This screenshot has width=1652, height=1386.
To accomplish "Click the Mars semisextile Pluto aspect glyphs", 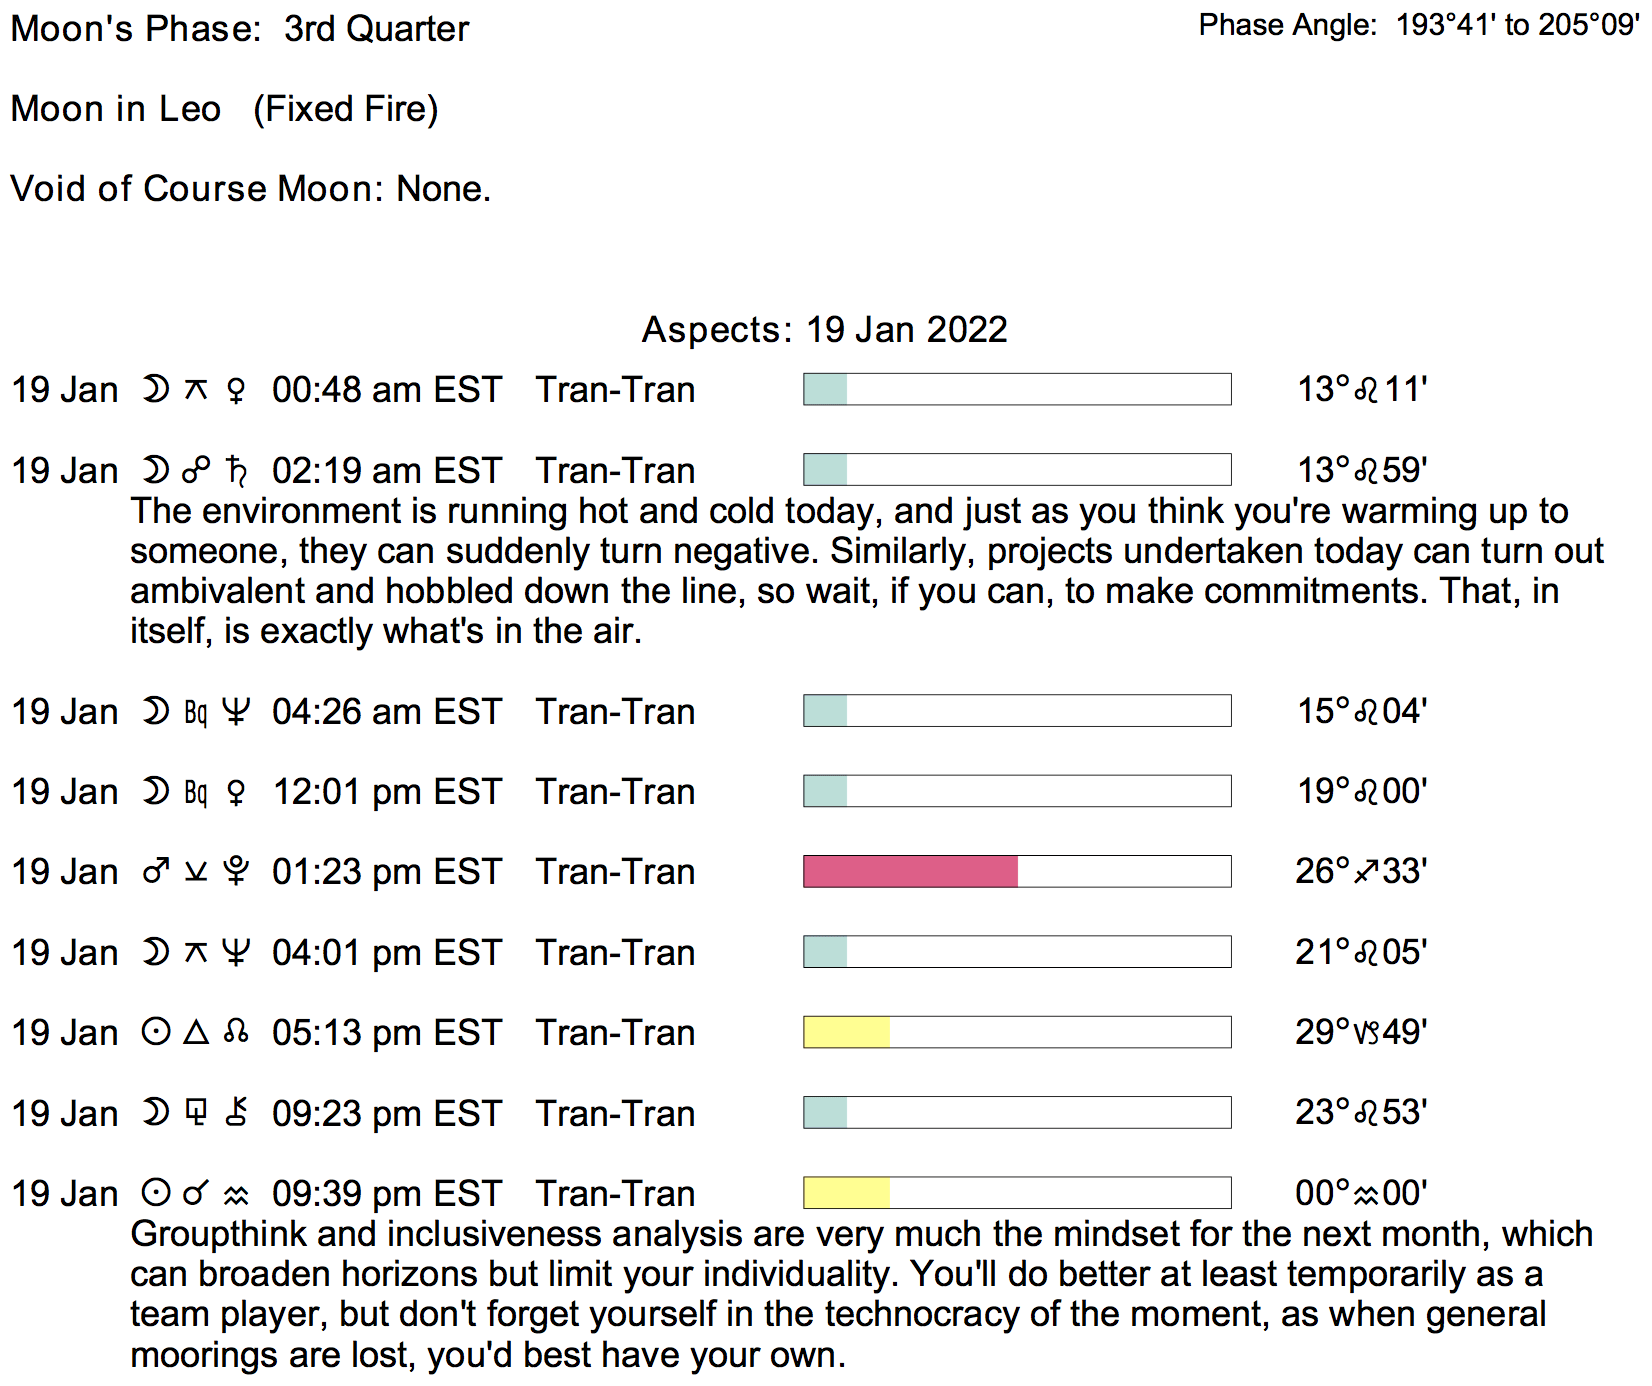I will pos(195,871).
